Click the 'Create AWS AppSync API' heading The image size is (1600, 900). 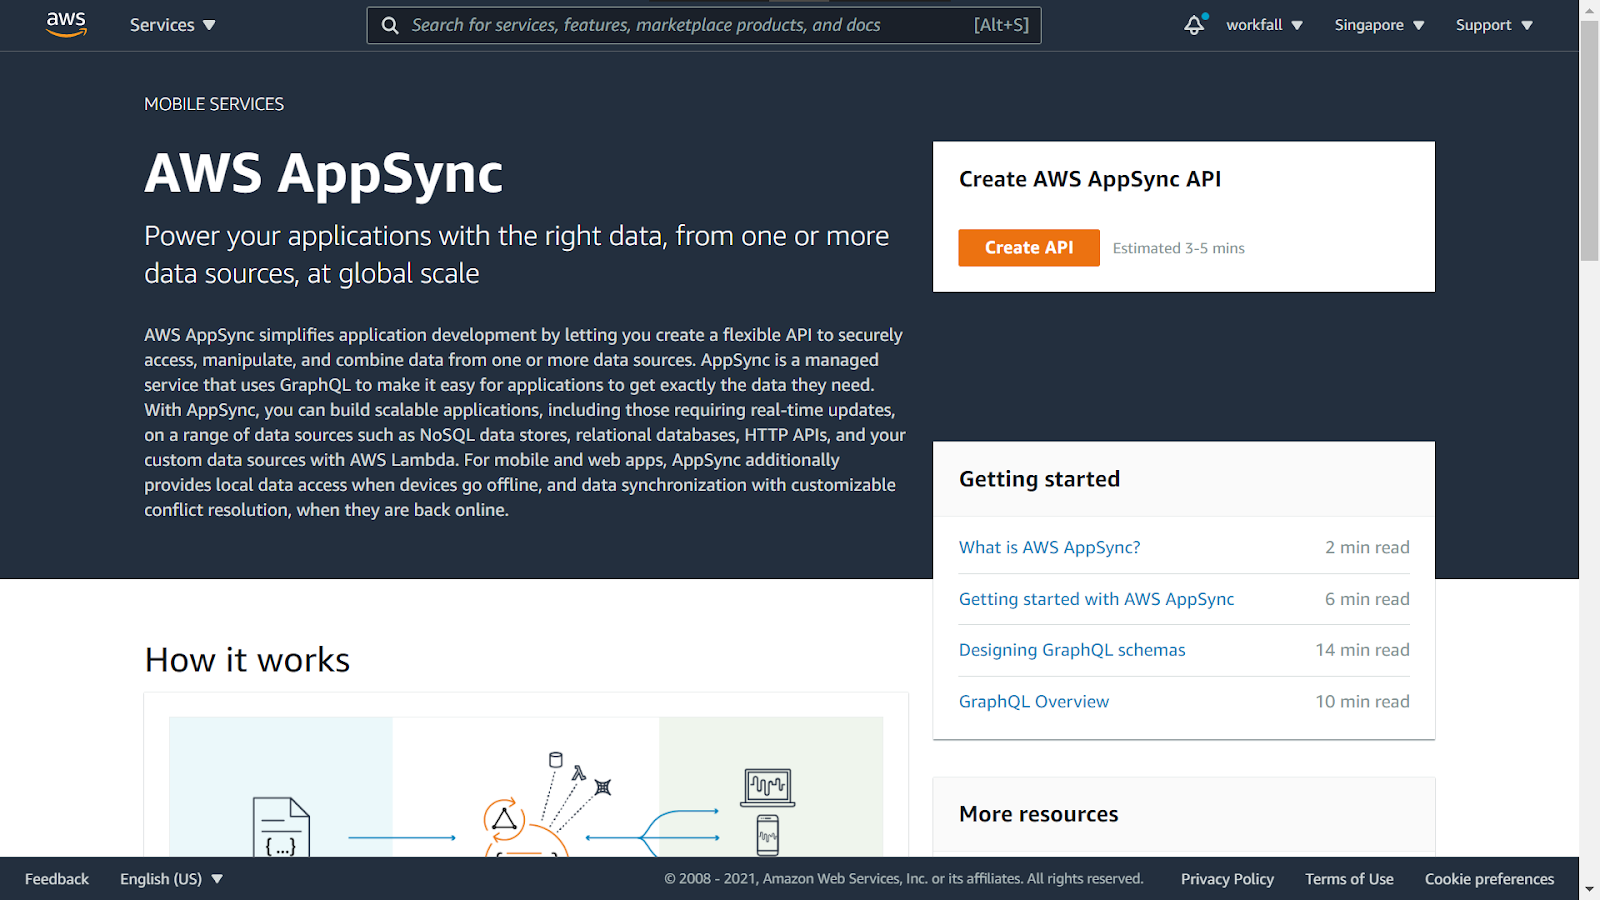point(1090,179)
